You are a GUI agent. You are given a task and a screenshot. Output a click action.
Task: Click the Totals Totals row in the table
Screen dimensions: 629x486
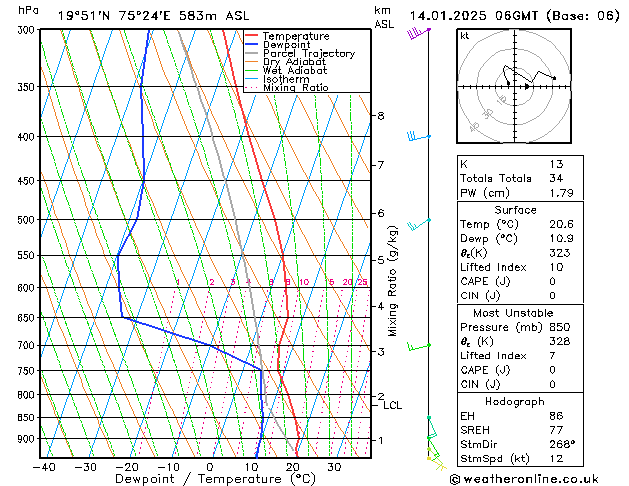pos(538,178)
